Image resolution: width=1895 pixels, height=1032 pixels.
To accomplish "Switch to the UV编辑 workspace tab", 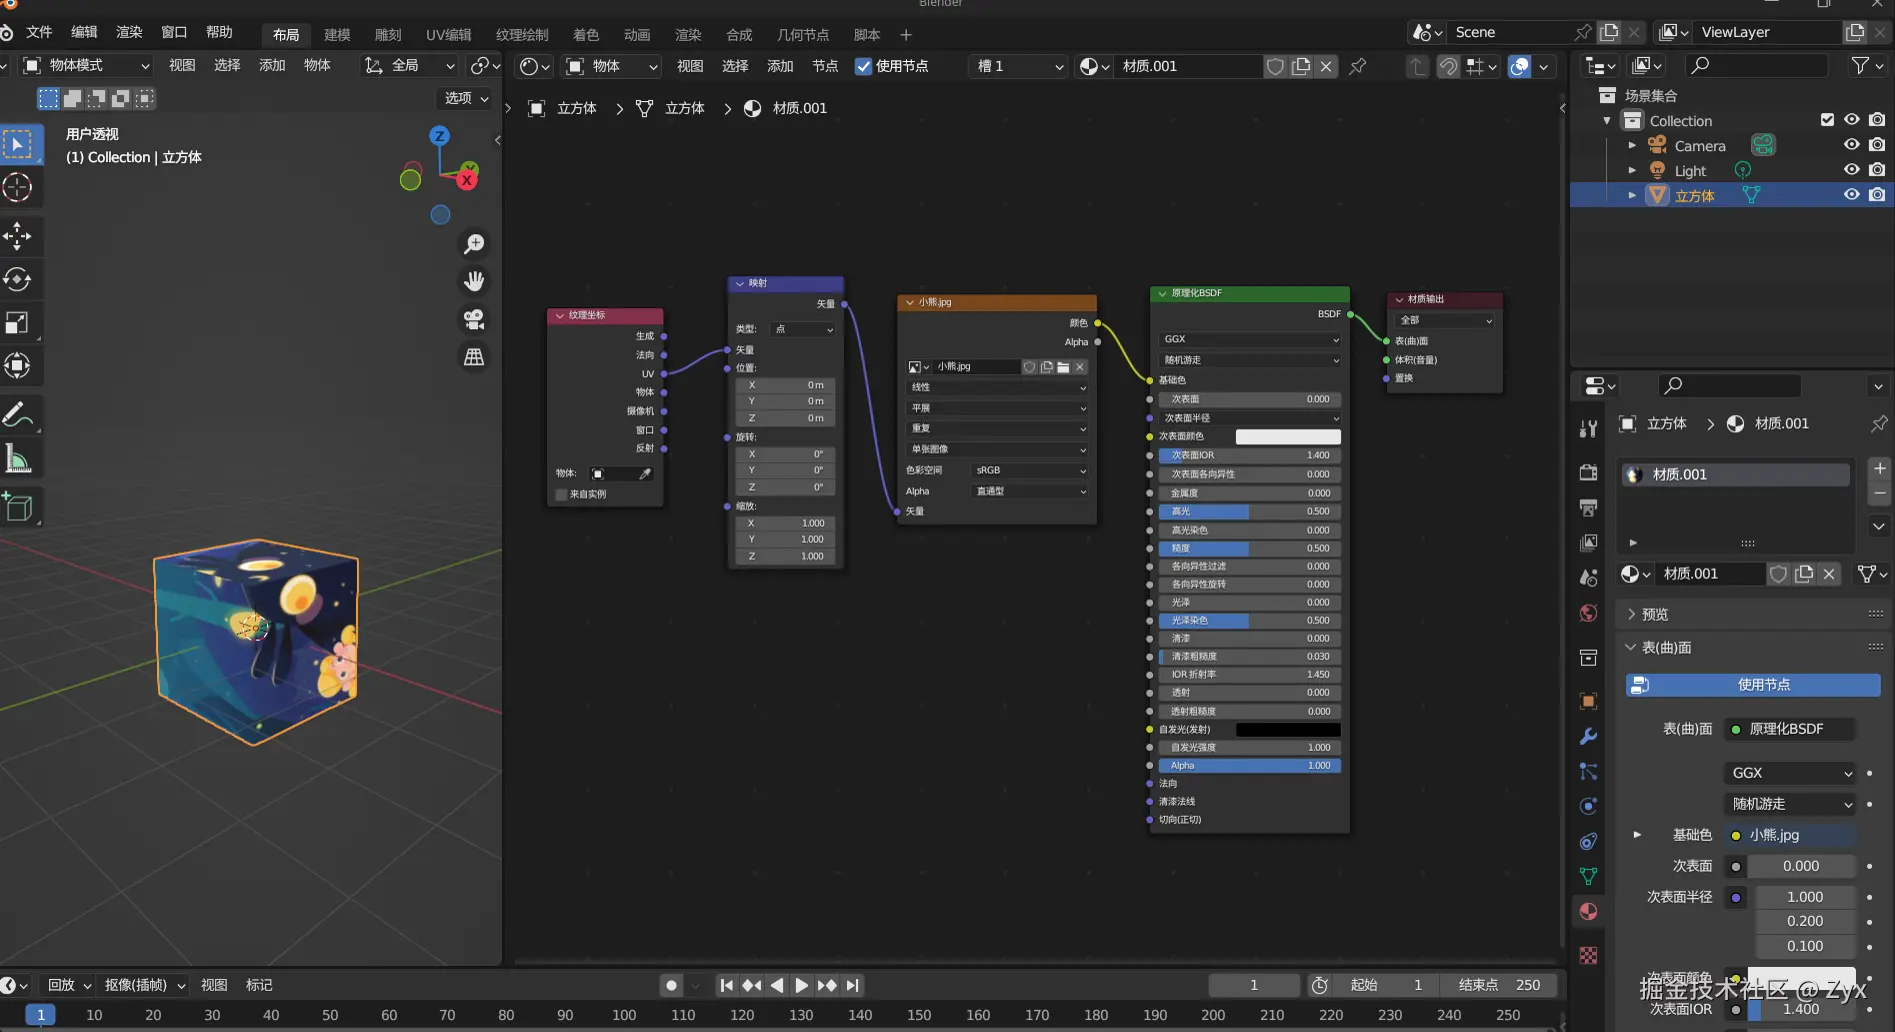I will (x=448, y=35).
